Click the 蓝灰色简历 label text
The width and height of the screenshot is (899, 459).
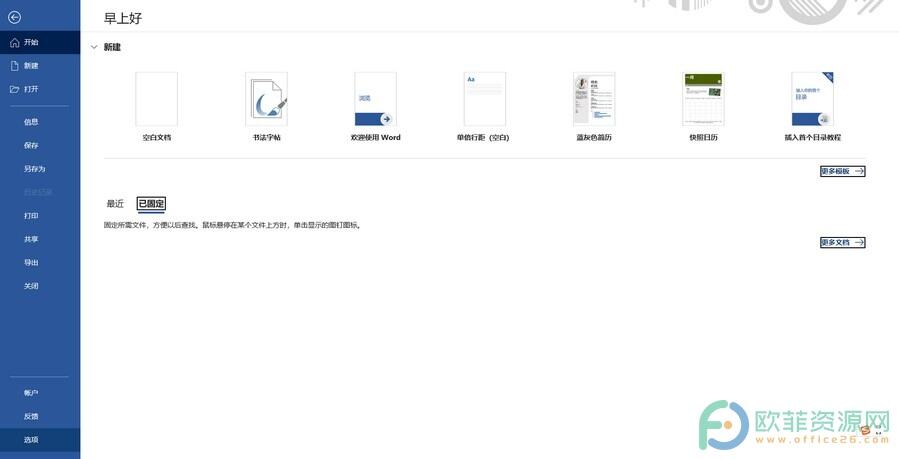(x=594, y=138)
